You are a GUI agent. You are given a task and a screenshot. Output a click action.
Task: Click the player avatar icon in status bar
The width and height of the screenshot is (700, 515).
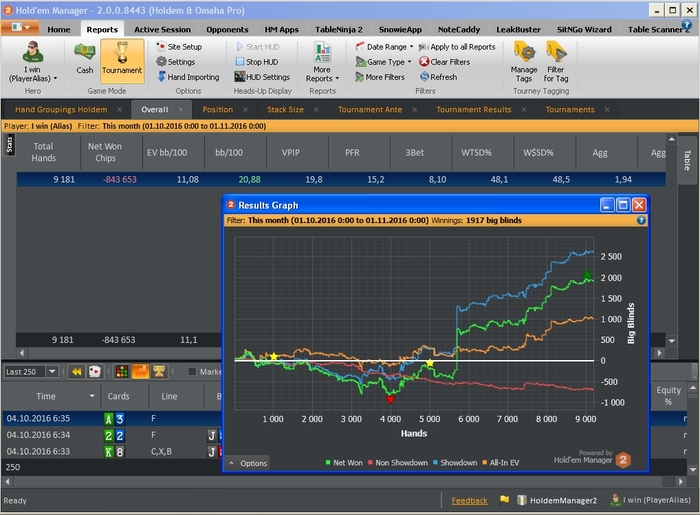(616, 499)
